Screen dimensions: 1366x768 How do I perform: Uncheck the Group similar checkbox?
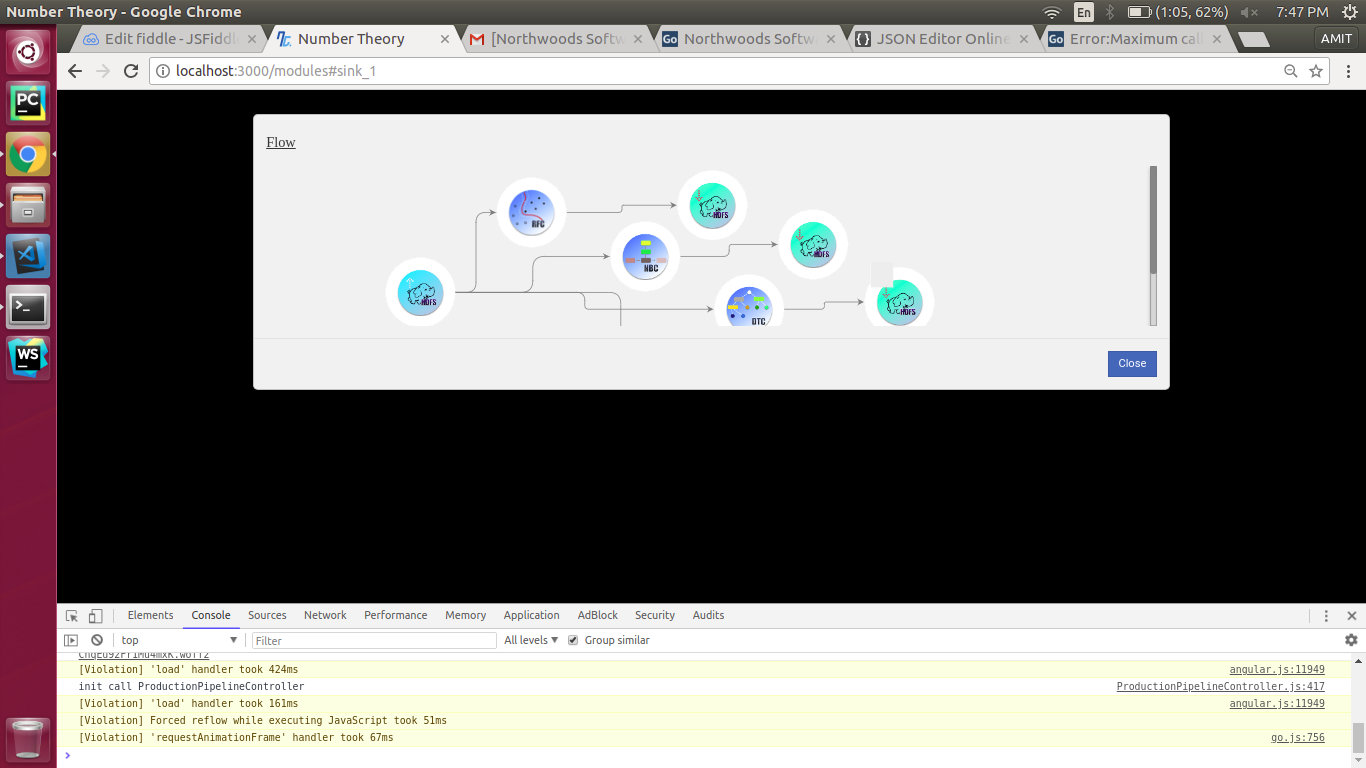[x=573, y=640]
